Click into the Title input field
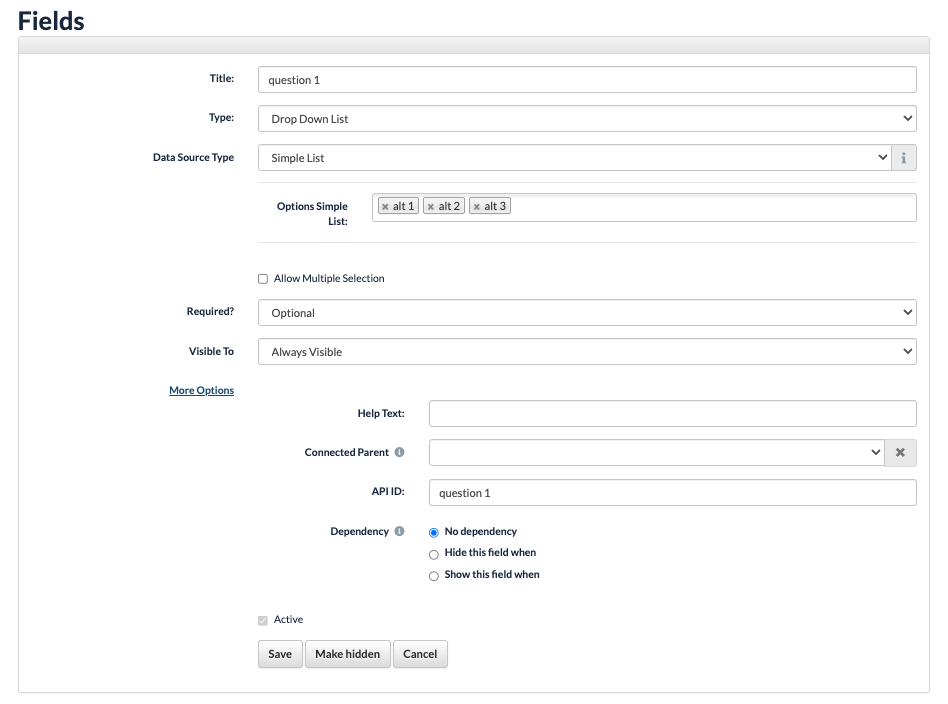Screen dimensions: 948x704 point(587,80)
